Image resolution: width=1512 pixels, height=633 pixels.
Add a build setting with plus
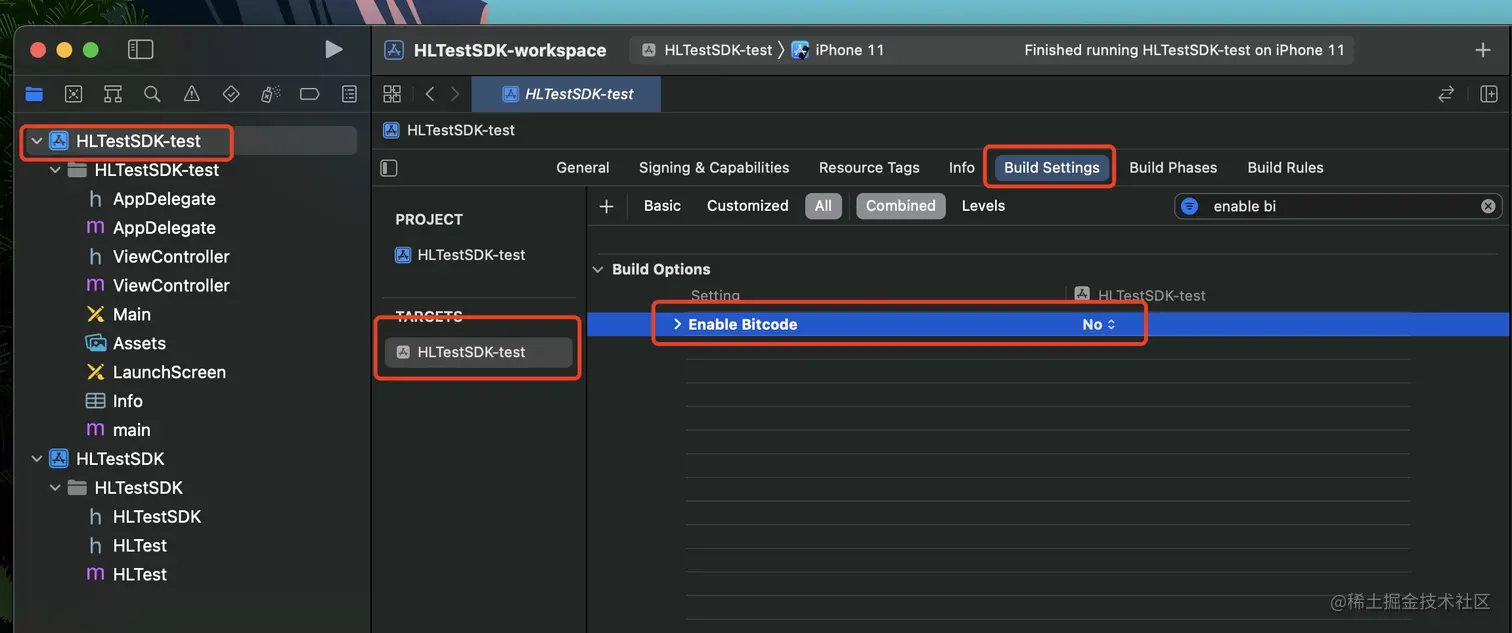point(606,206)
